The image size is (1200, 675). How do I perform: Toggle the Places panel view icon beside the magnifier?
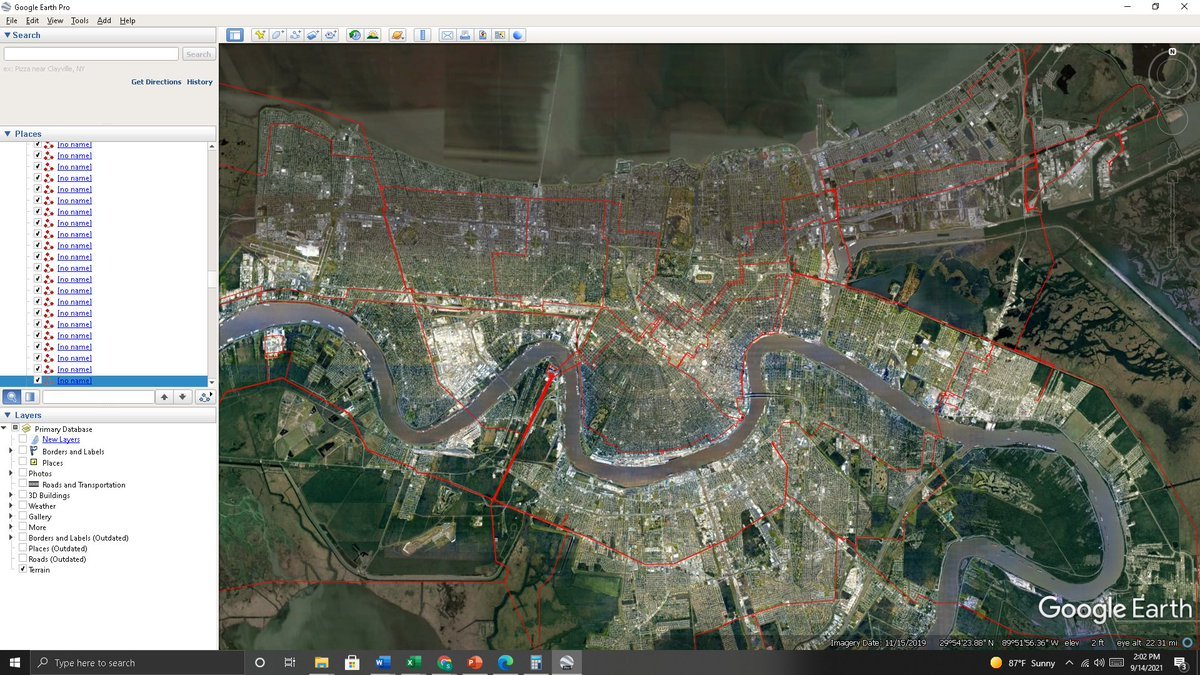[x=30, y=397]
